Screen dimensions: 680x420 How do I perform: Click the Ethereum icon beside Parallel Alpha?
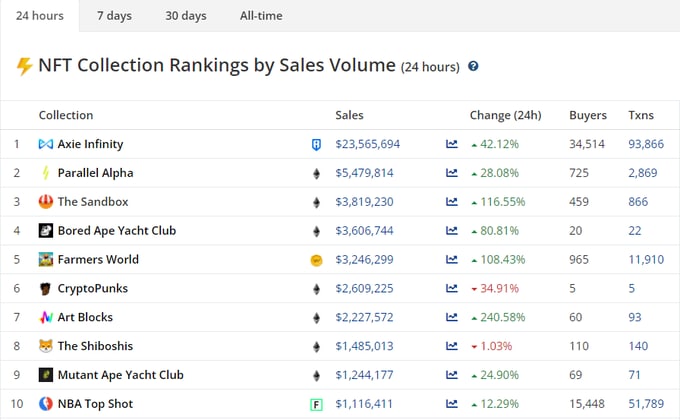coord(317,173)
